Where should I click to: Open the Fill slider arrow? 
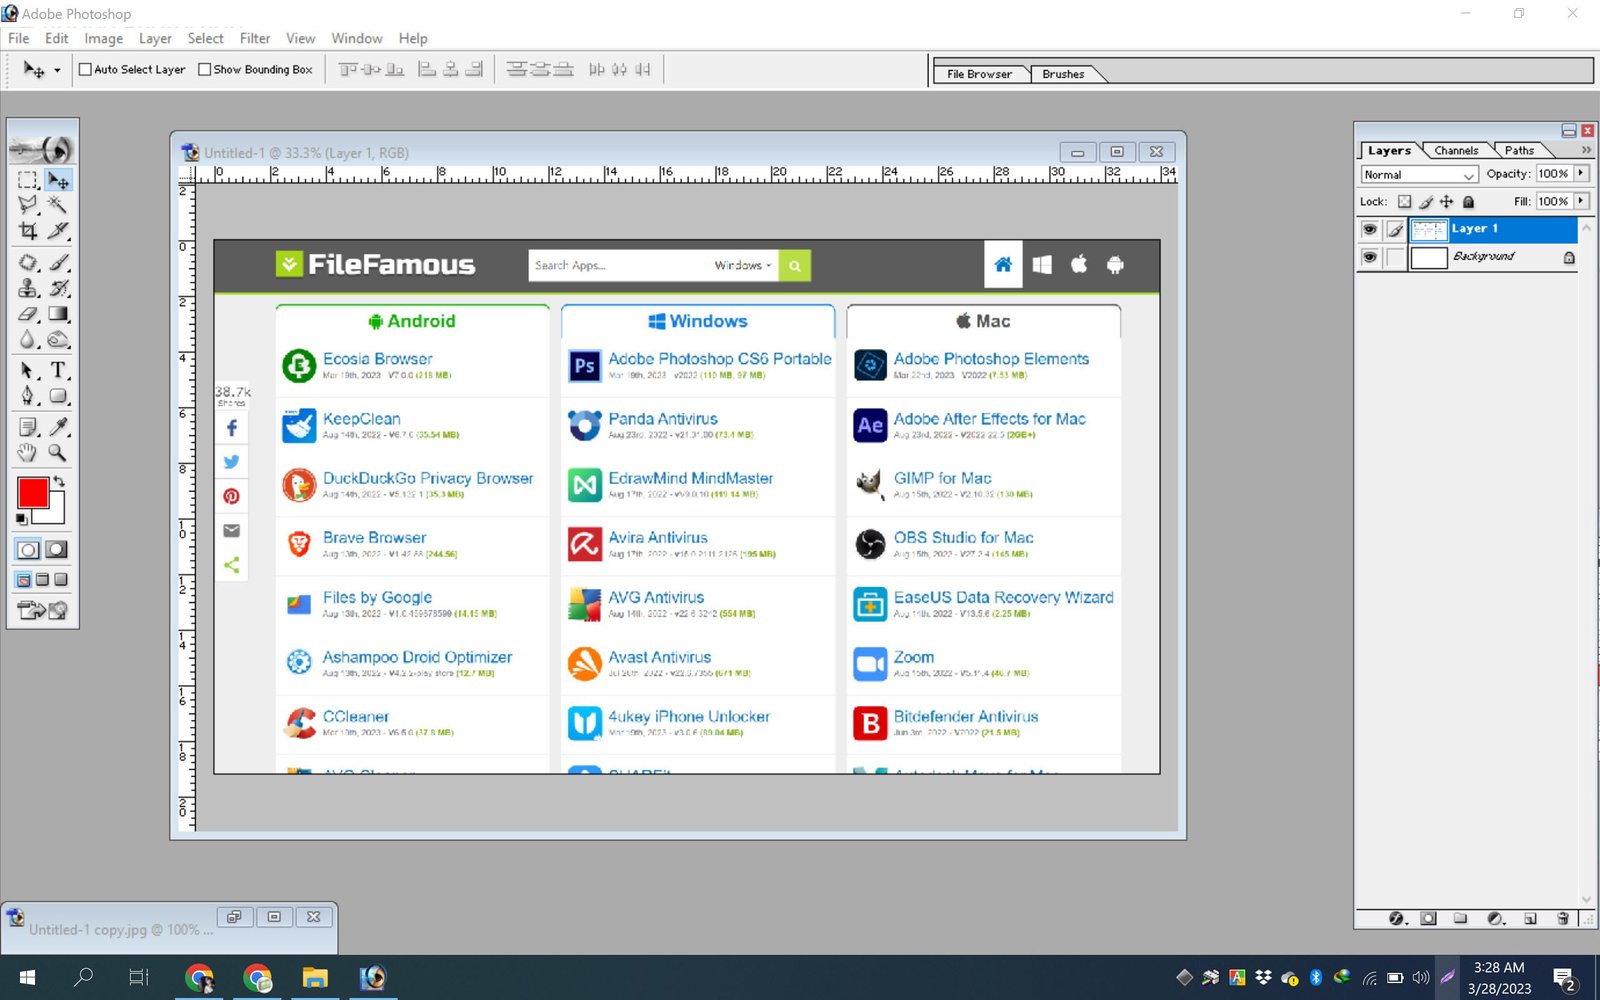(1581, 202)
